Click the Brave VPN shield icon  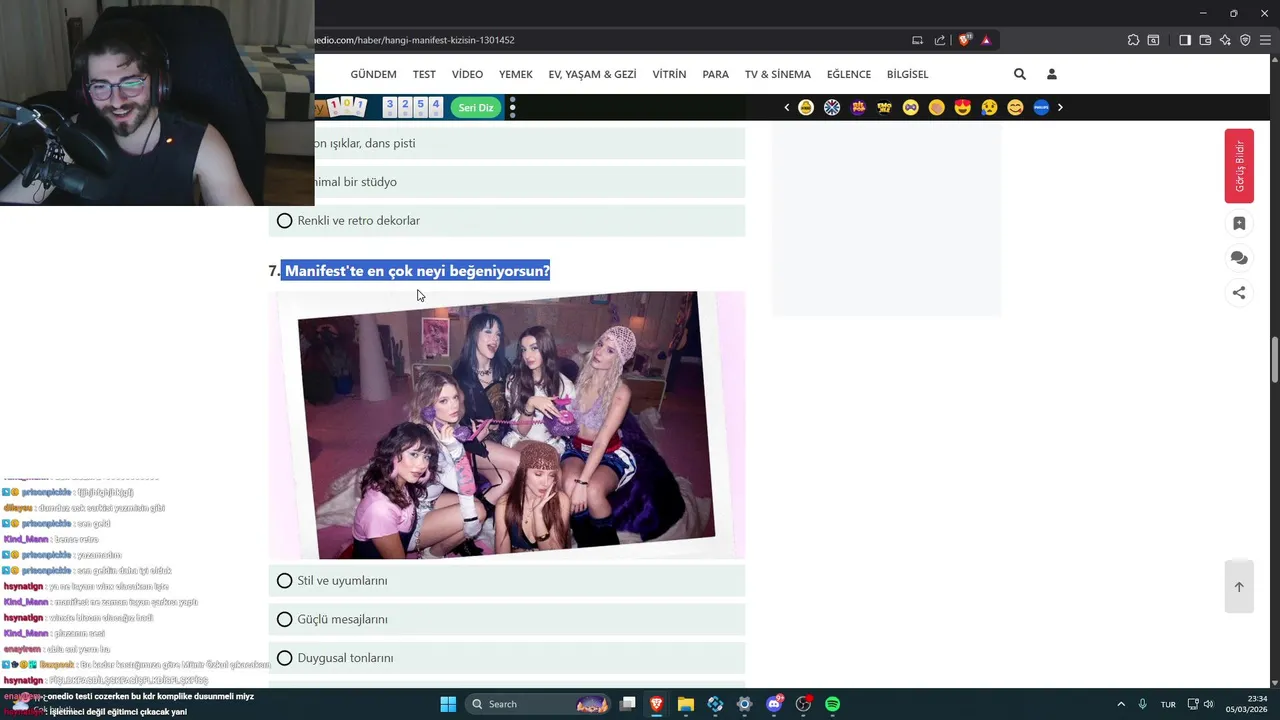(x=1245, y=40)
